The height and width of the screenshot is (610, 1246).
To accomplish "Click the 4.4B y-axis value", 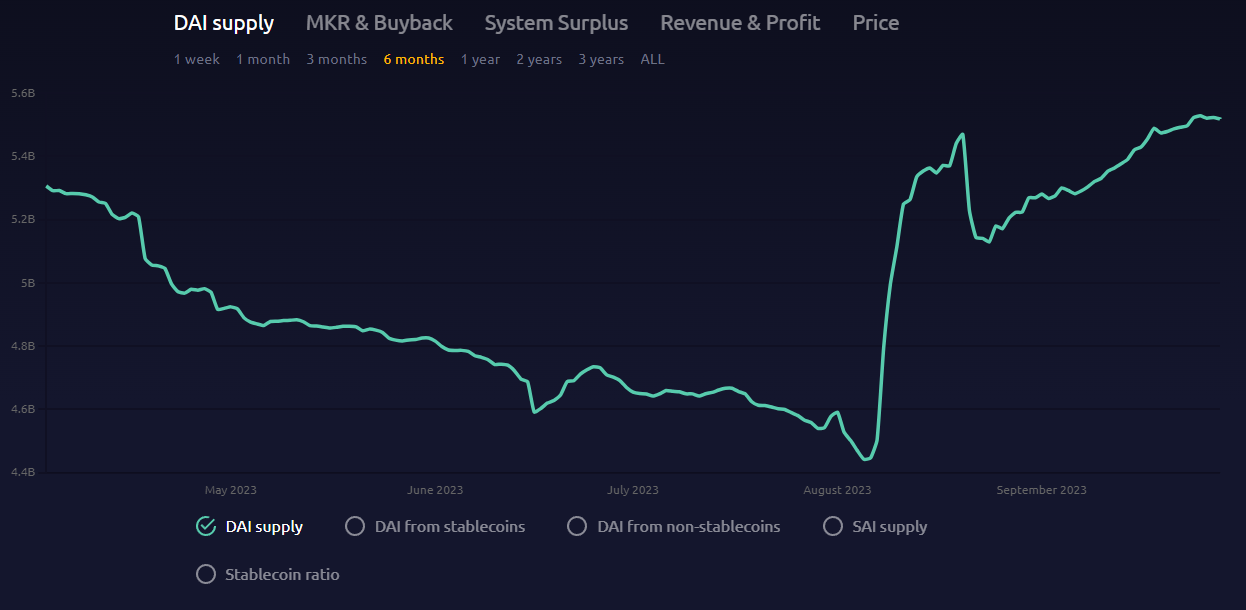I will coord(23,472).
